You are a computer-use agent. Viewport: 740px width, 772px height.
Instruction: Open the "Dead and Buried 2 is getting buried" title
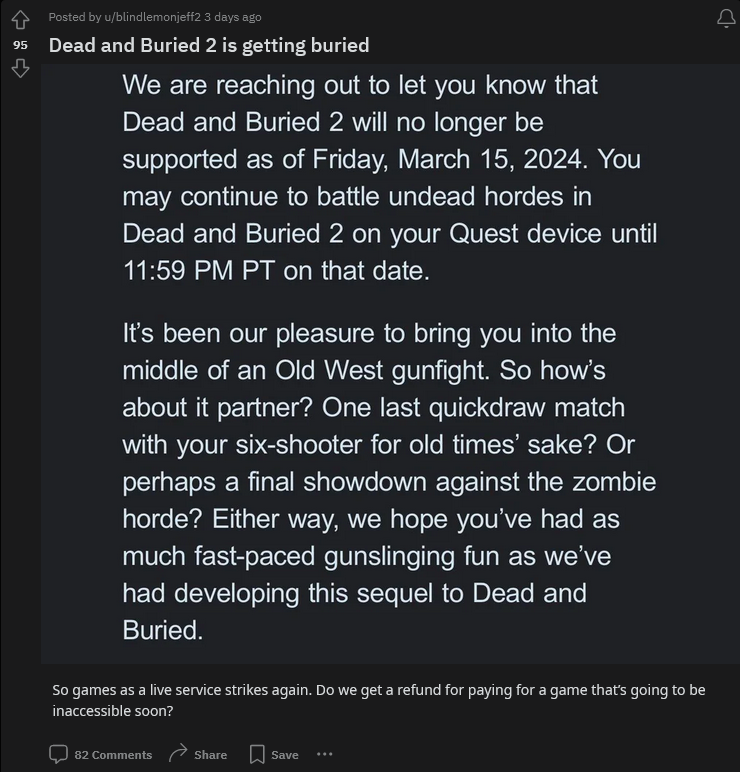click(209, 45)
